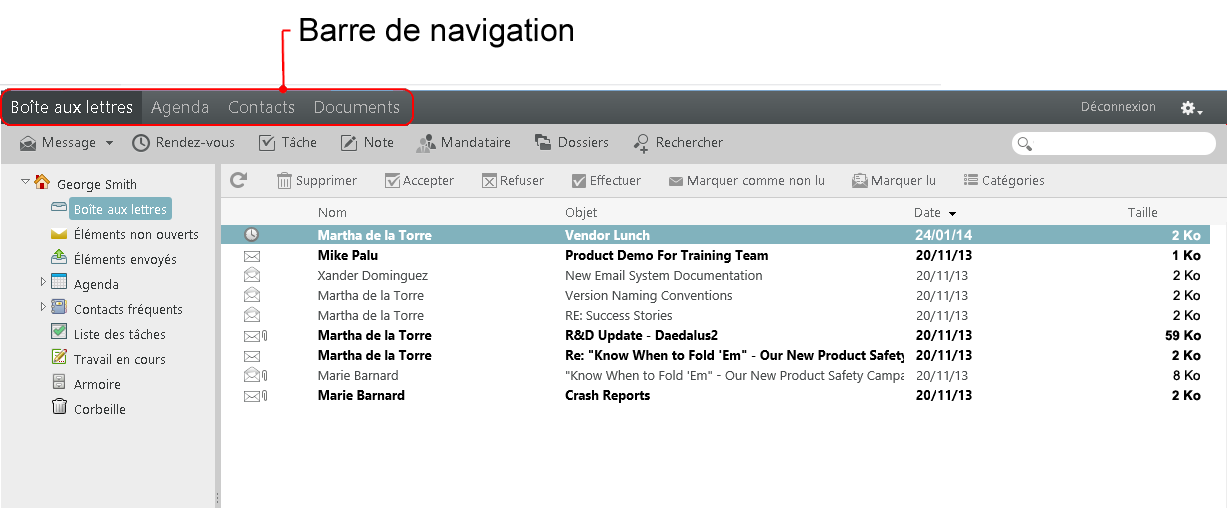1227x508 pixels.
Task: Click Supprimer to delete item
Action: pos(317,181)
